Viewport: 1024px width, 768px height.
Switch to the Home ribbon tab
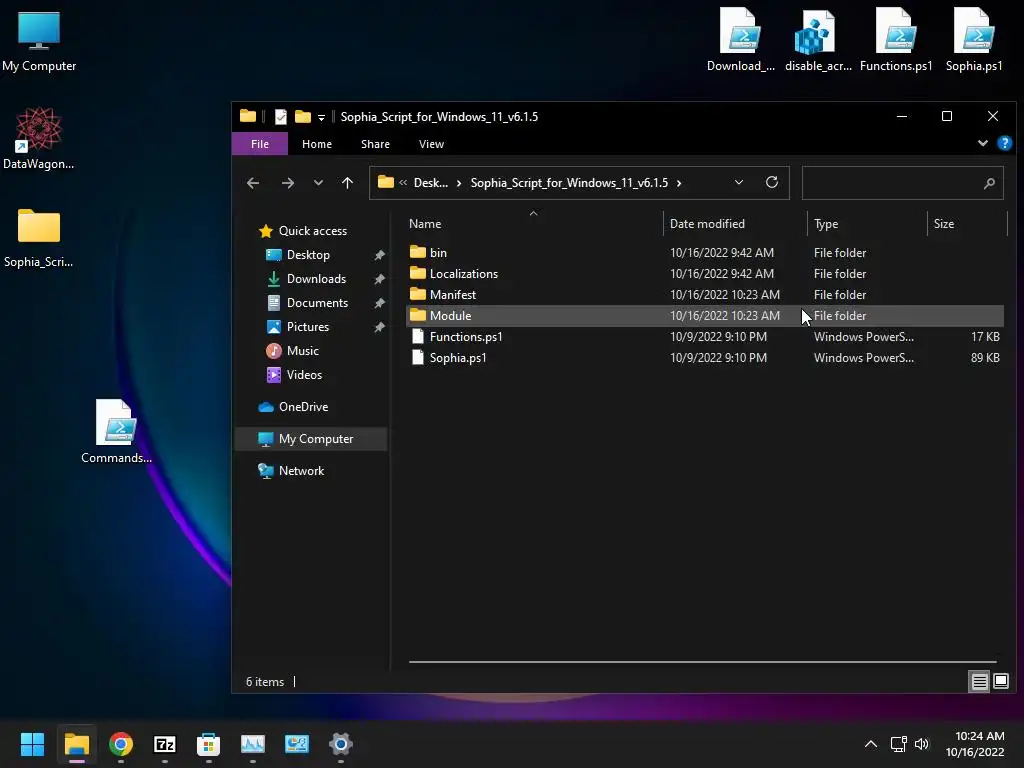(x=317, y=144)
